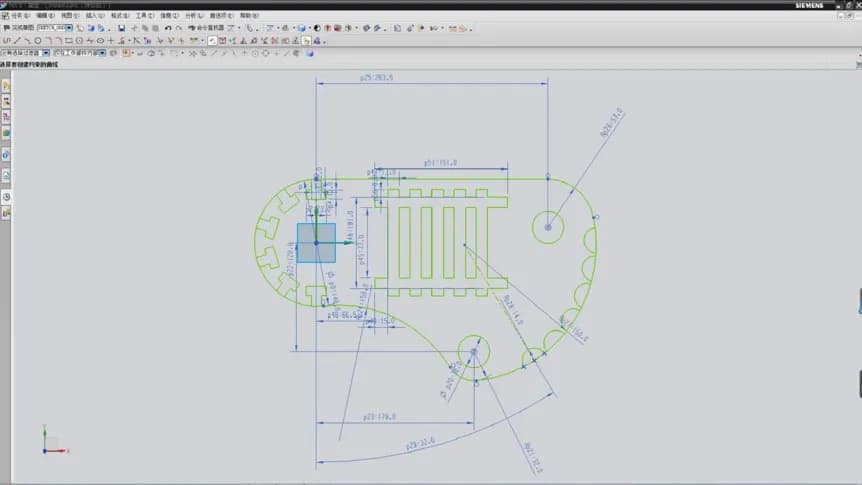
Task: Select the Point sketch tool
Action: pyautogui.click(x=111, y=41)
